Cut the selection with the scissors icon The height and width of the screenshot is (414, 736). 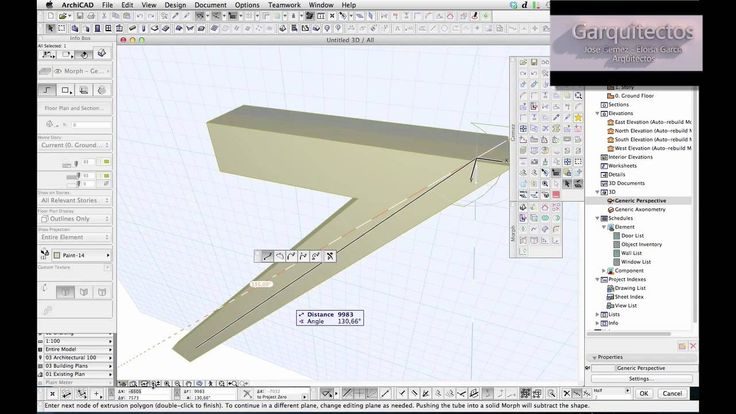click(104, 16)
